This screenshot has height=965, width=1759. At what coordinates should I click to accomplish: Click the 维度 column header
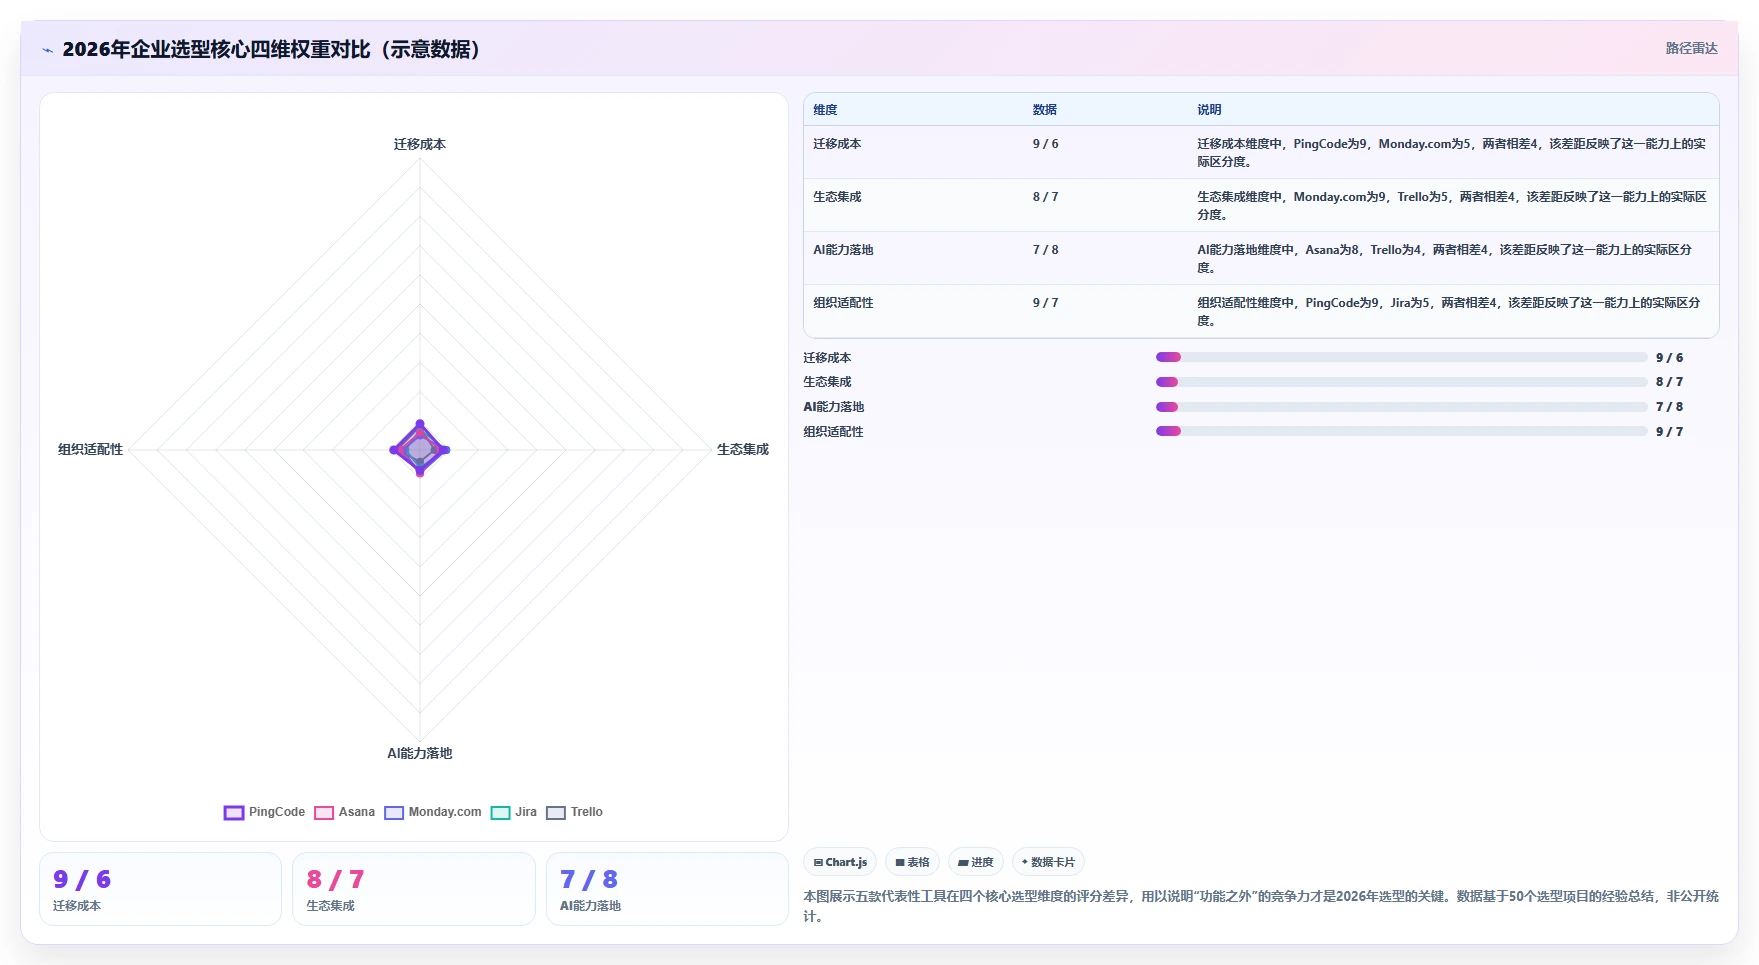[x=825, y=110]
